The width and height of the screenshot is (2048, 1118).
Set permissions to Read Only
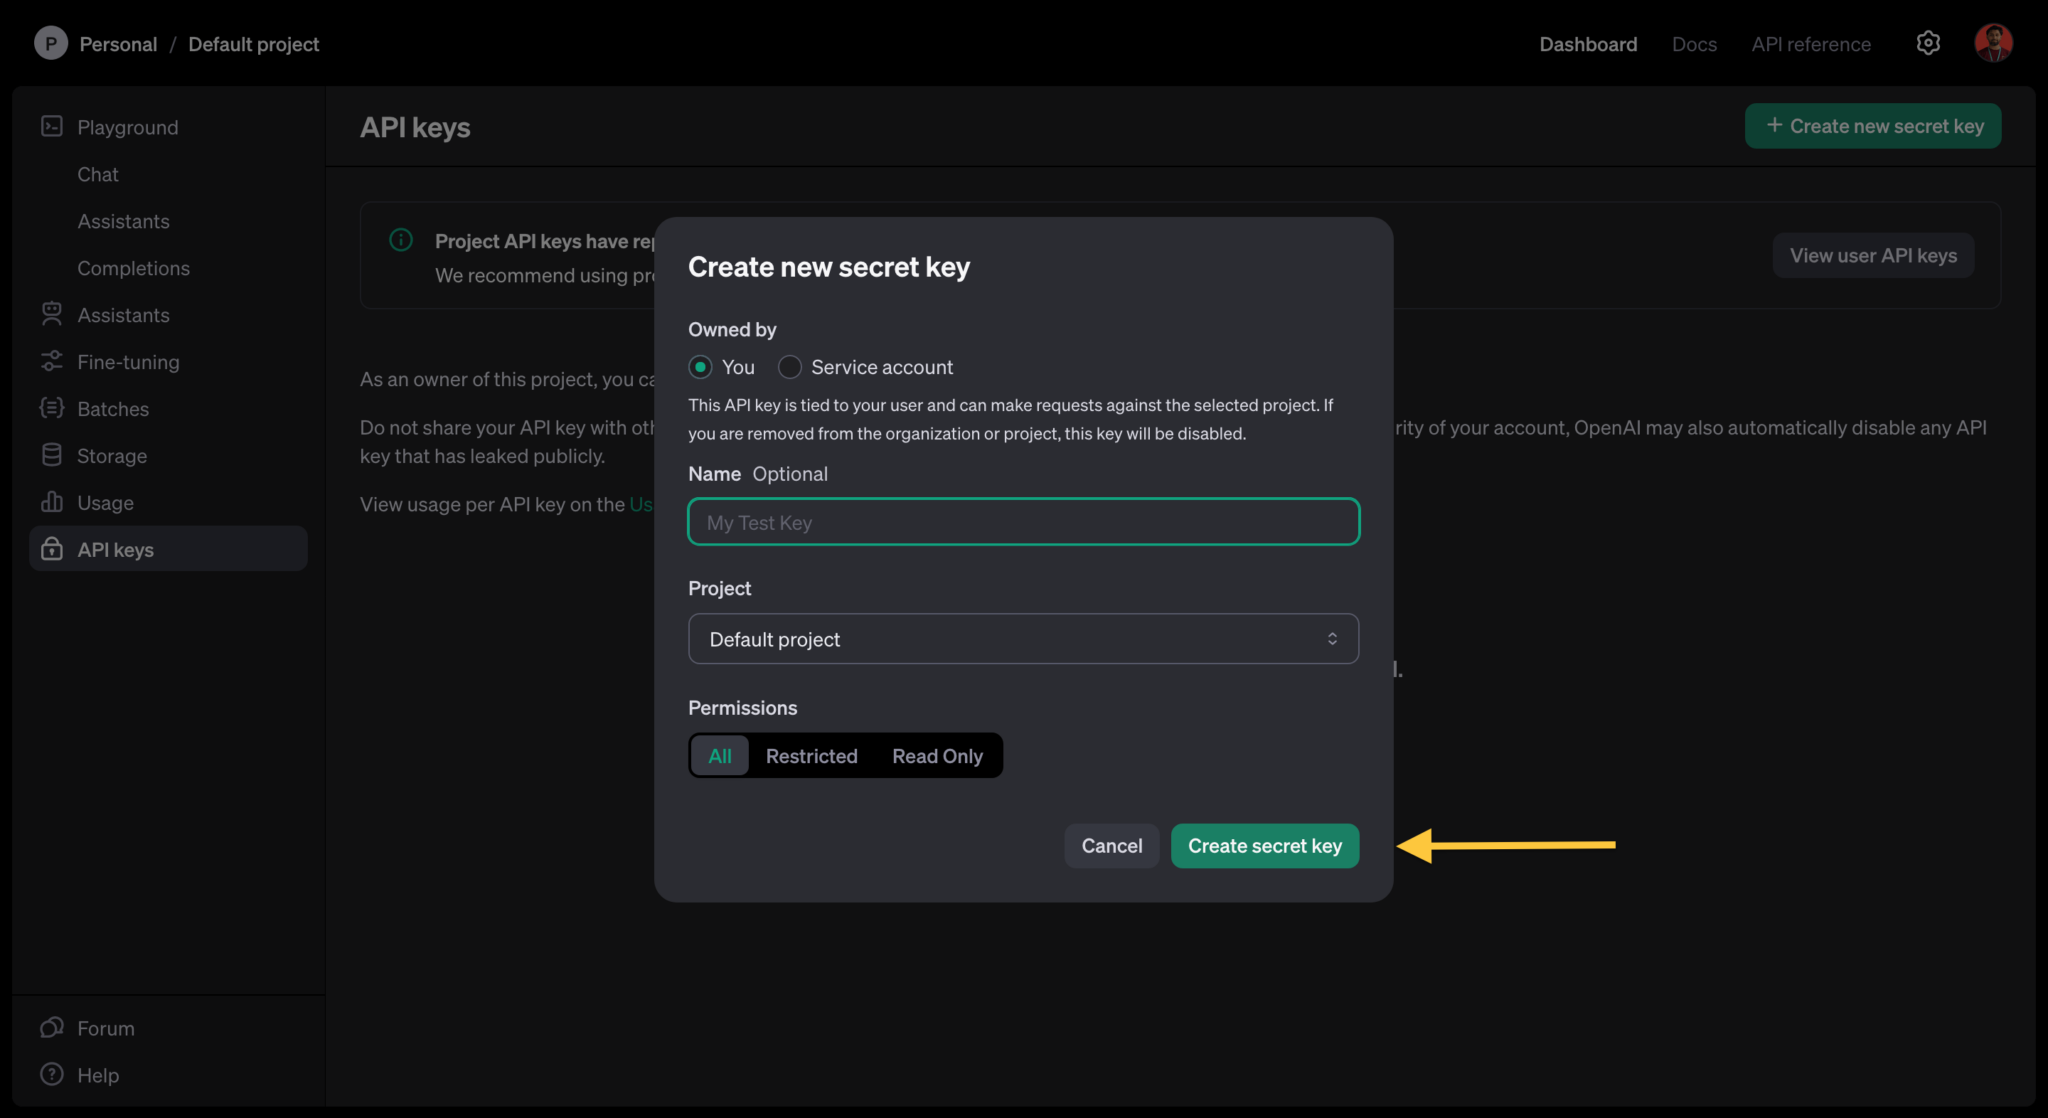click(x=937, y=756)
